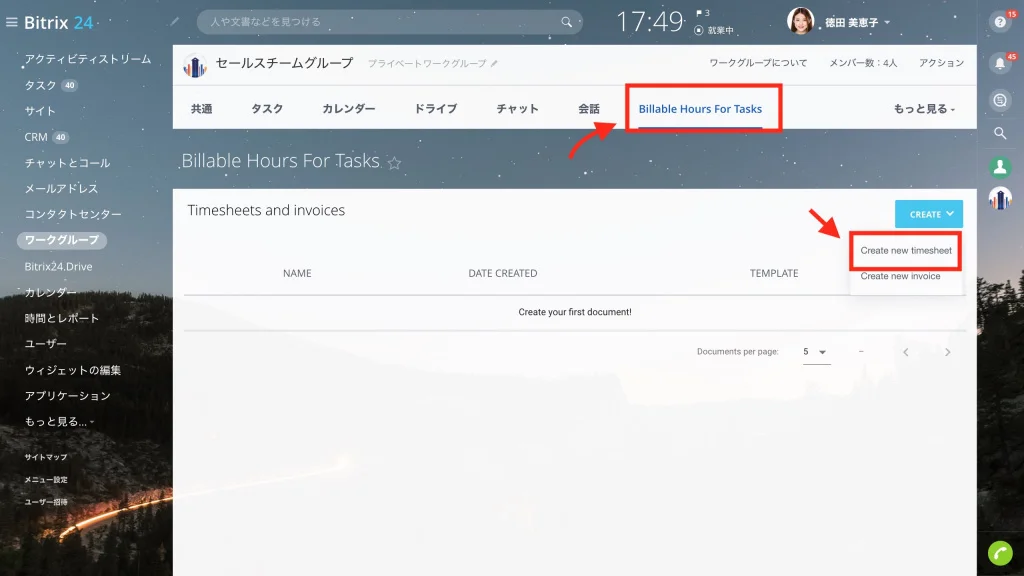Go to the next documents page arrow
The height and width of the screenshot is (576, 1024).
(948, 352)
